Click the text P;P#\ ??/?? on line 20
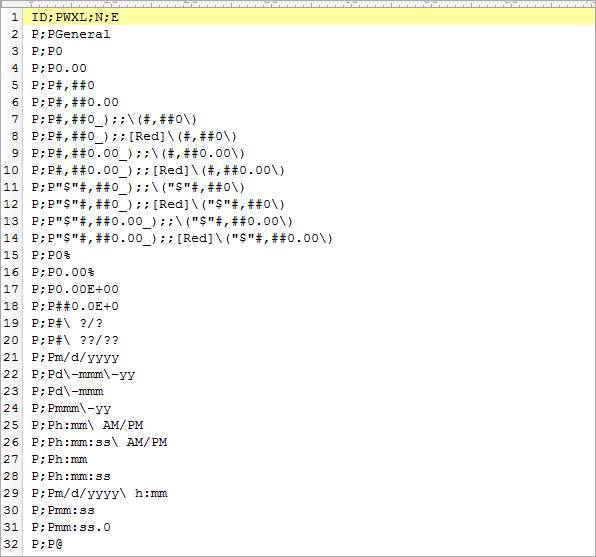The width and height of the screenshot is (596, 557). tap(75, 340)
